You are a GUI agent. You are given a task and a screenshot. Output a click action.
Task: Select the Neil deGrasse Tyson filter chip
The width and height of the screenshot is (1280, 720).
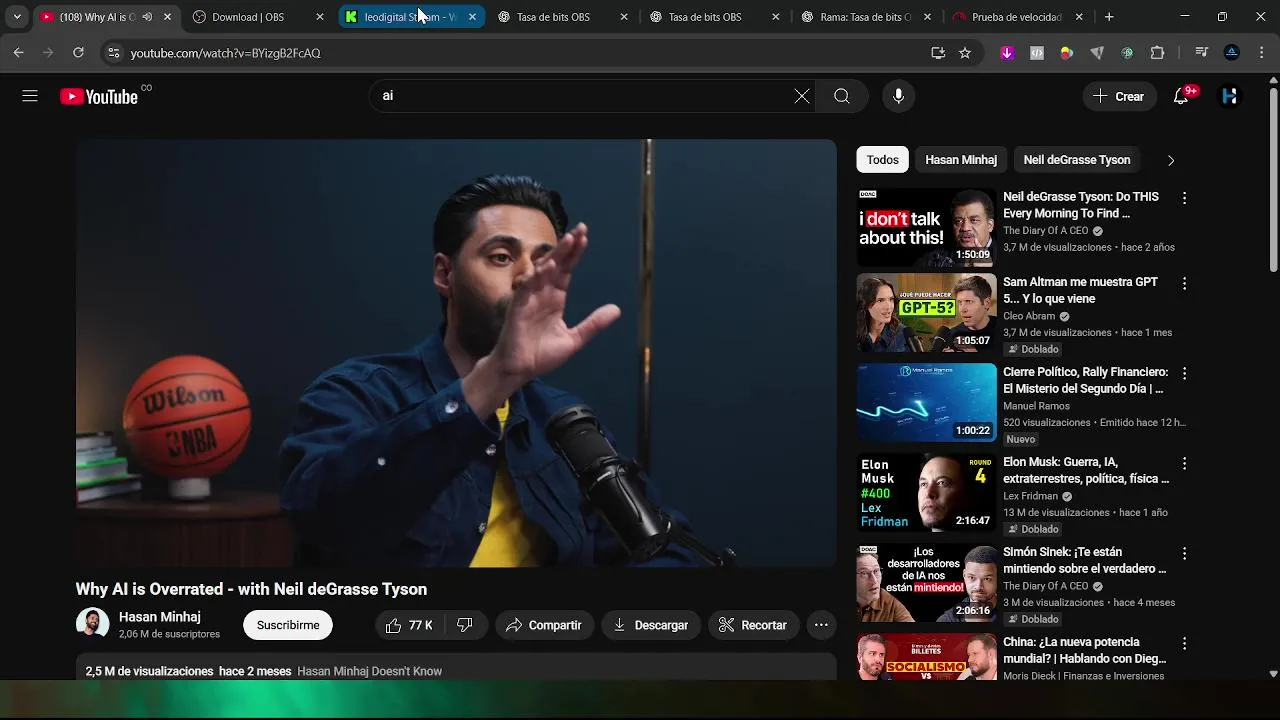(x=1077, y=160)
